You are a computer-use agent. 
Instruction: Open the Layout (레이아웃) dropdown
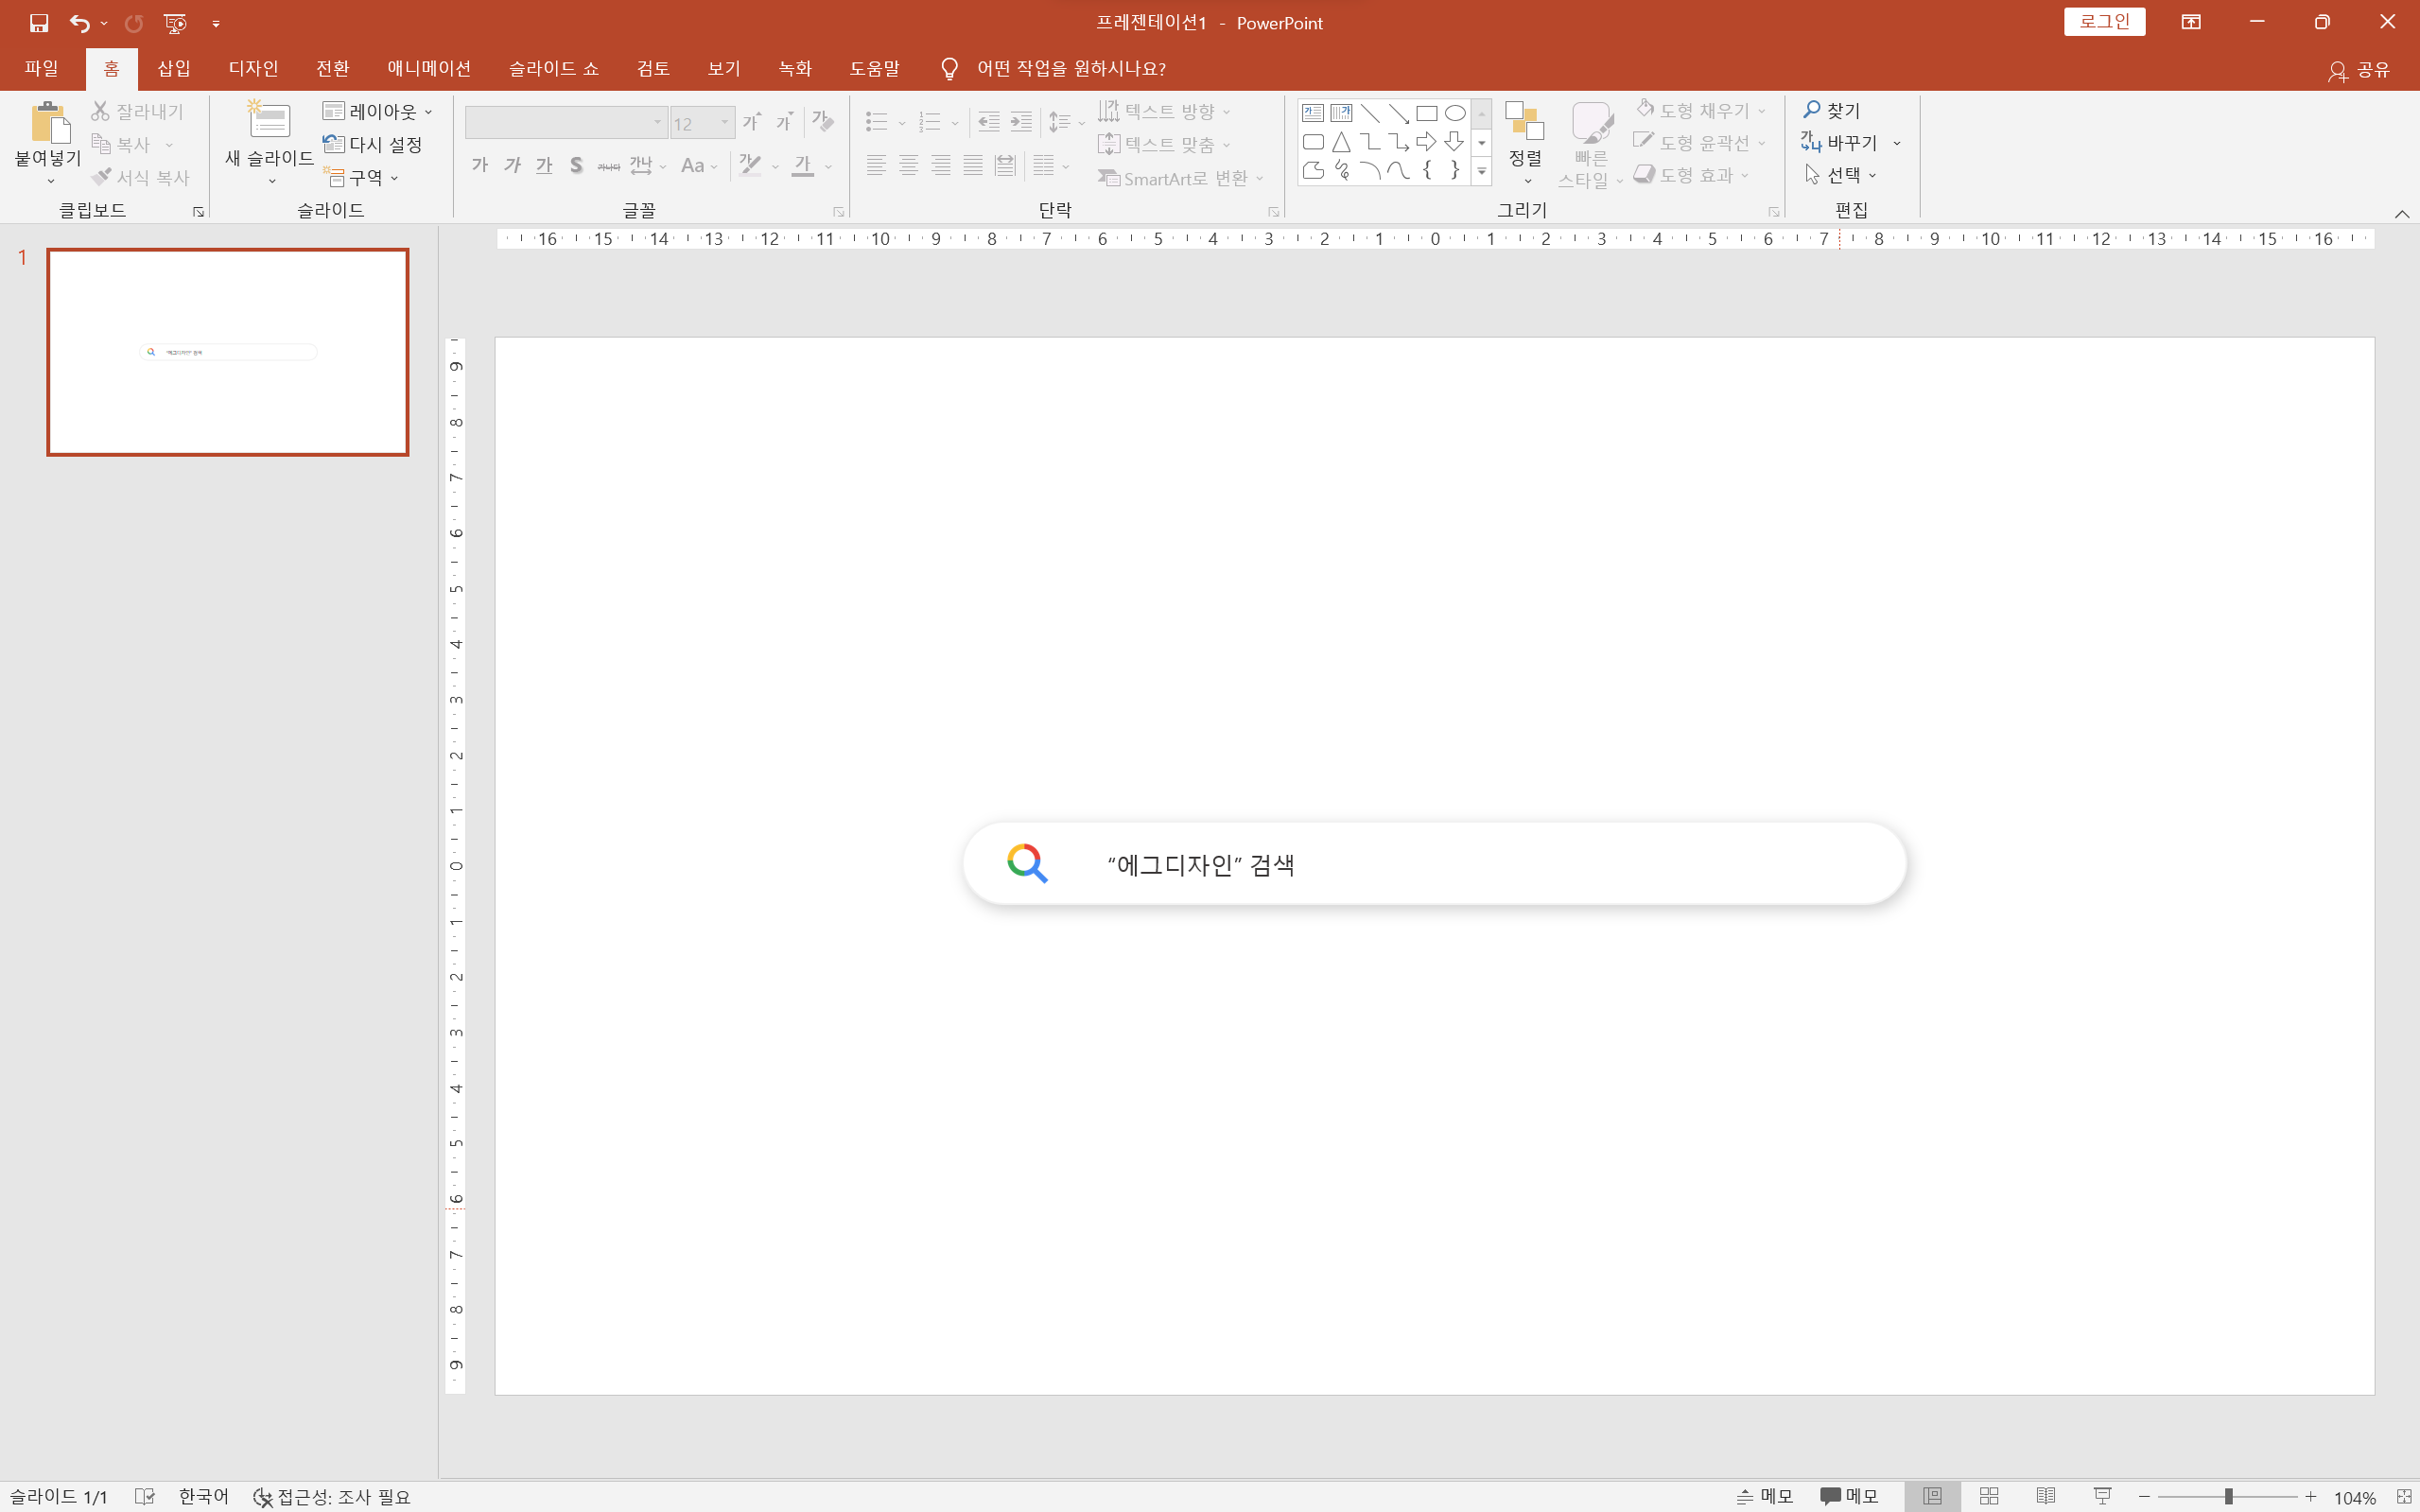[378, 111]
